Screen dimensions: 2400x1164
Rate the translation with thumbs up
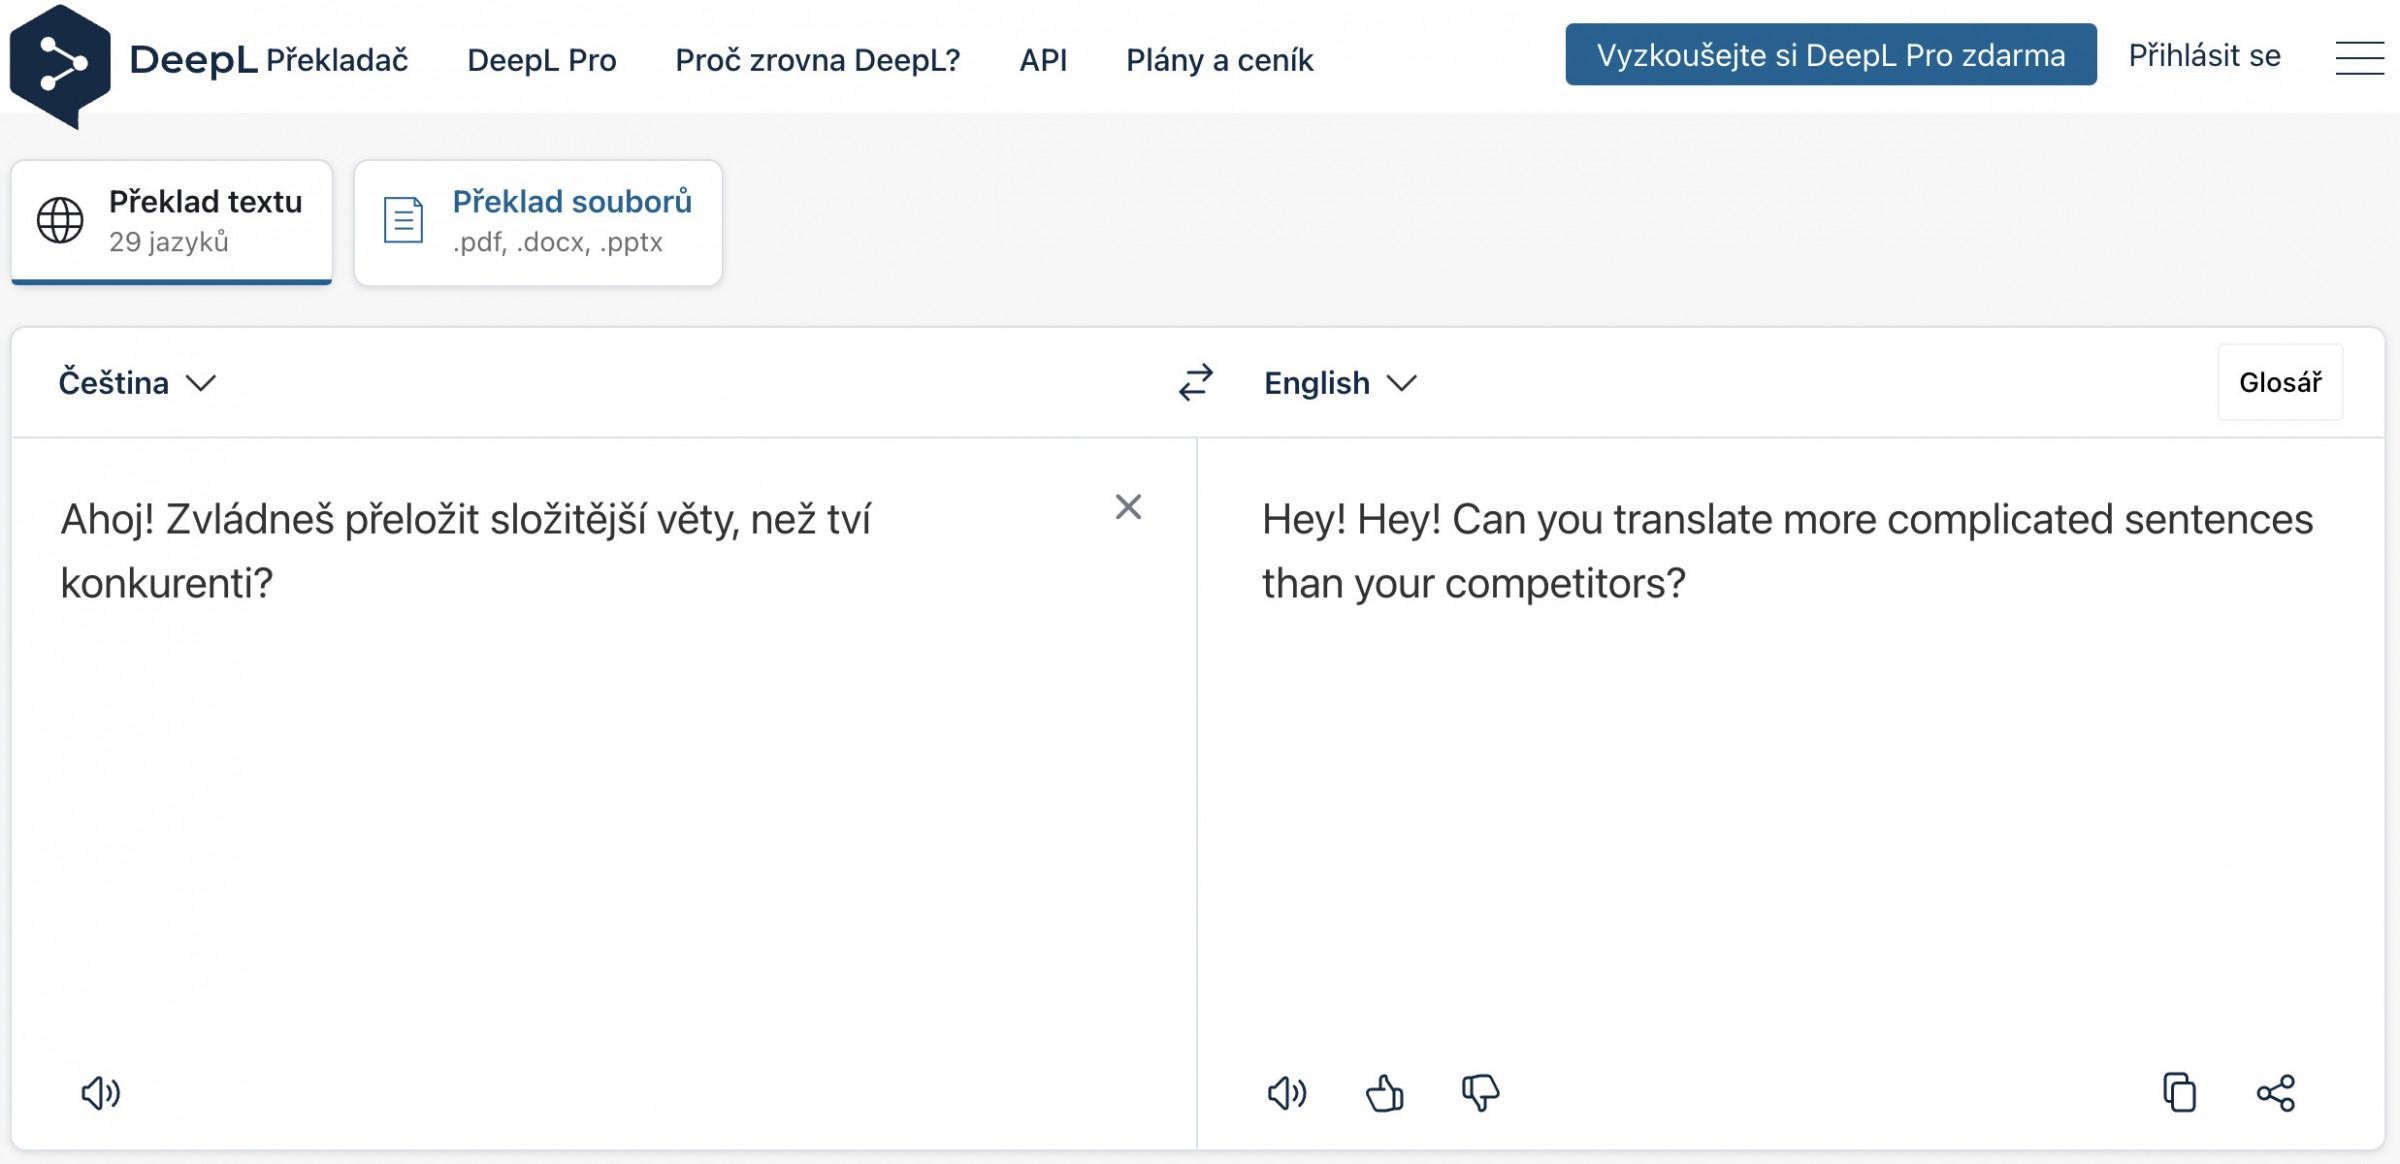(x=1385, y=1093)
